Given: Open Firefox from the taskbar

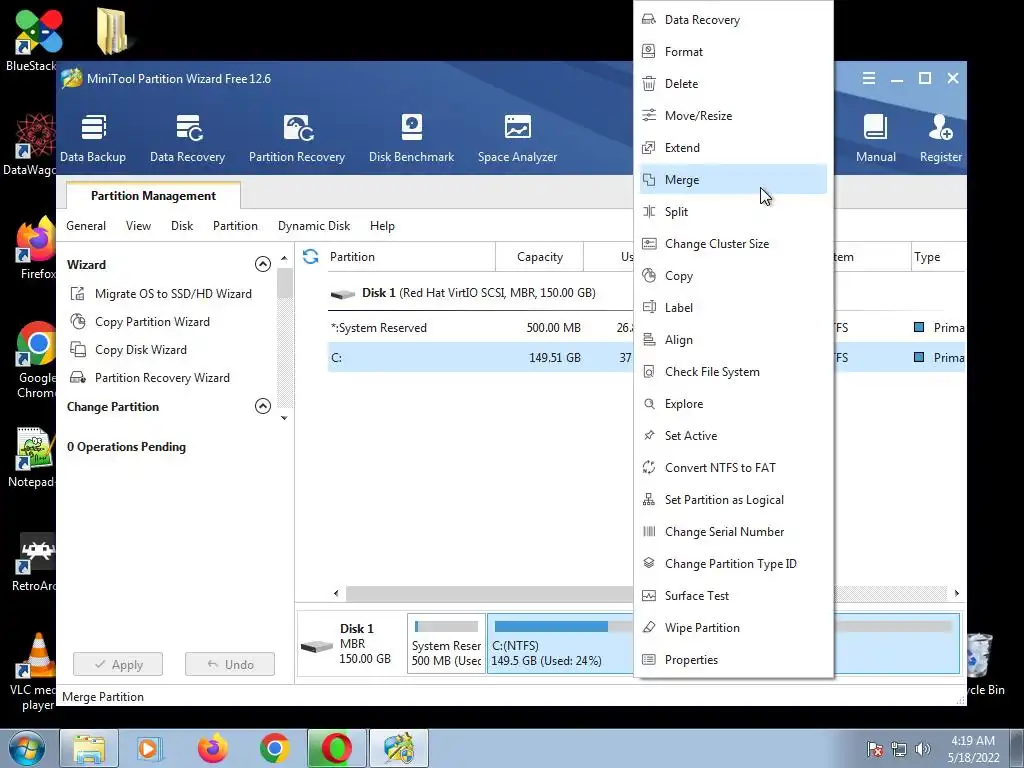Looking at the screenshot, I should (x=213, y=748).
